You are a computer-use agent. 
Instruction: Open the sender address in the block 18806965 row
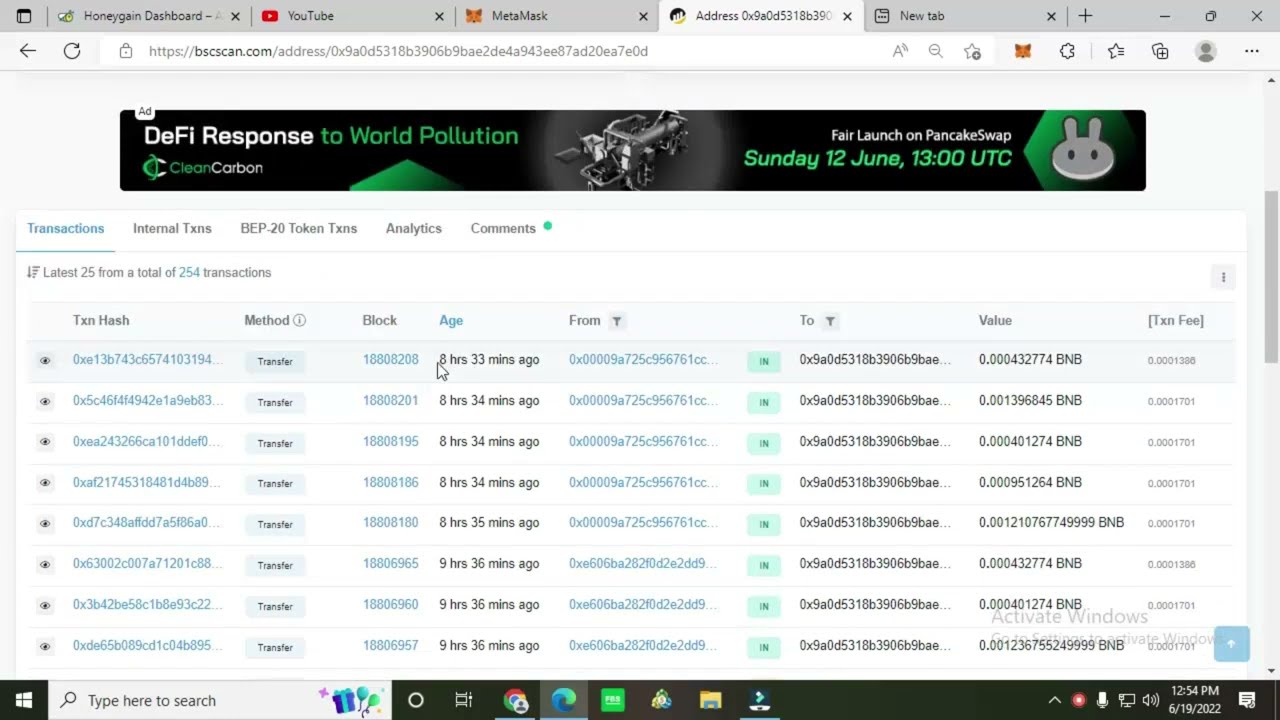tap(643, 563)
